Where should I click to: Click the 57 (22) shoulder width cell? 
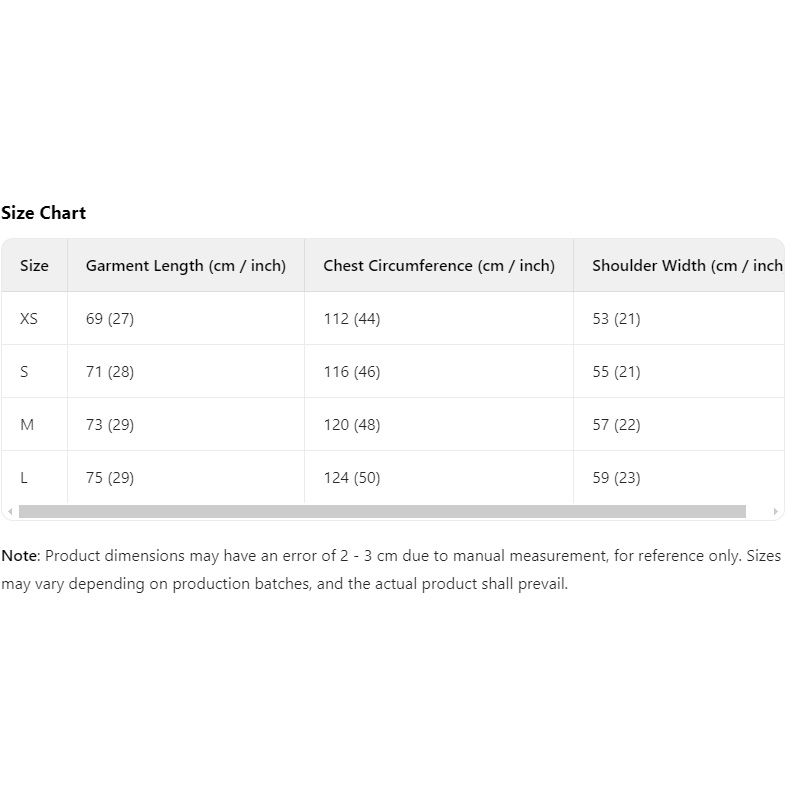(616, 425)
